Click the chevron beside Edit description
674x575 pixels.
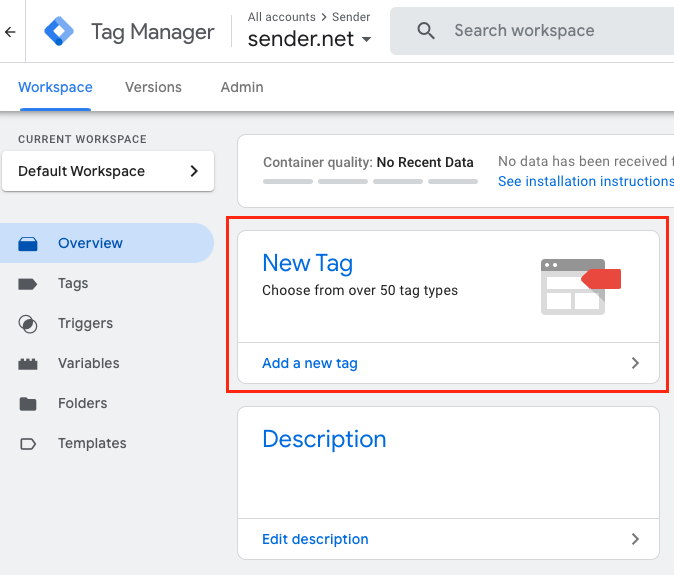635,539
